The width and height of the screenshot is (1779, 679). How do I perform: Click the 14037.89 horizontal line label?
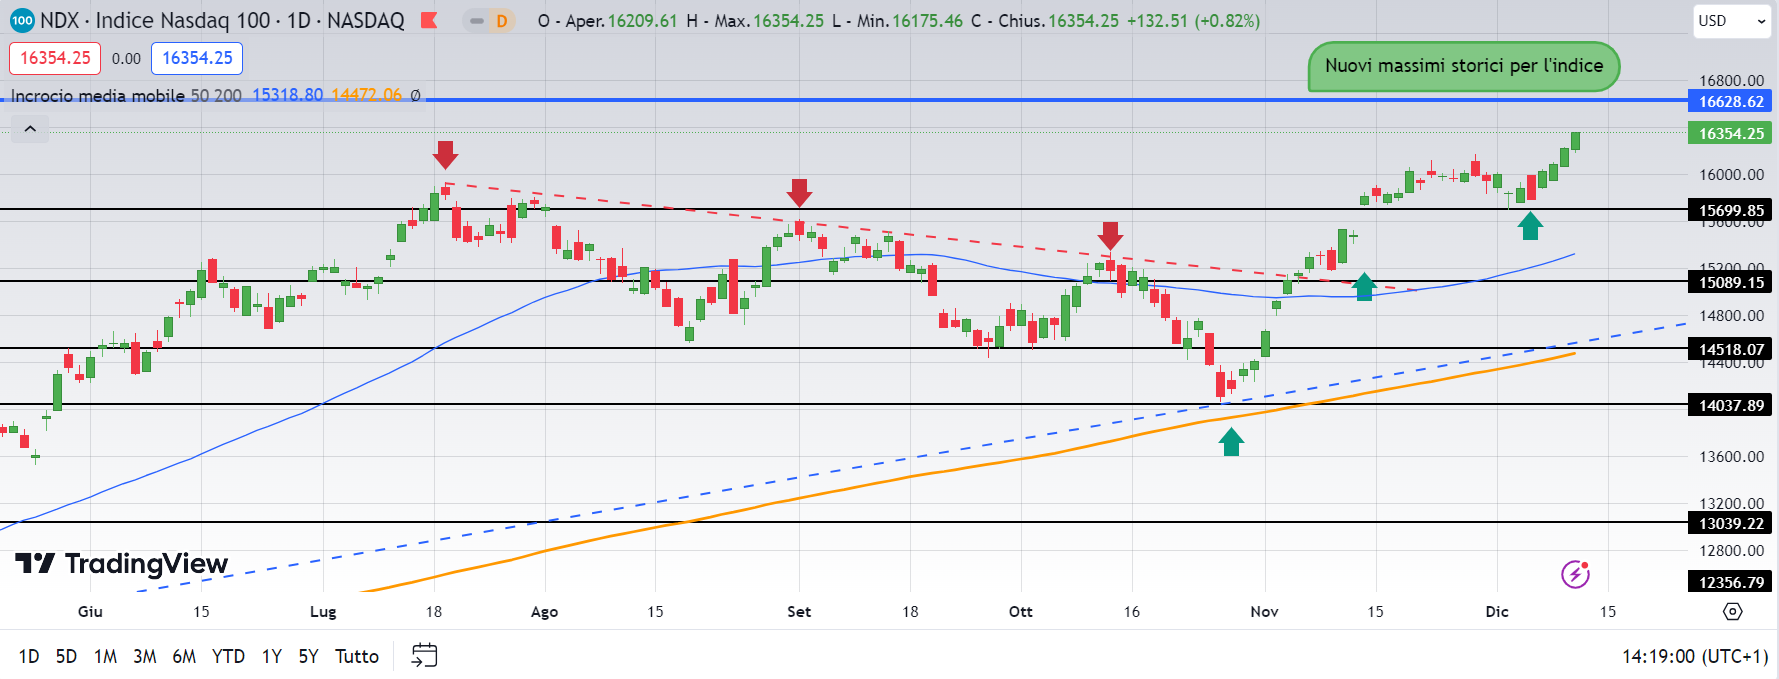coord(1731,405)
